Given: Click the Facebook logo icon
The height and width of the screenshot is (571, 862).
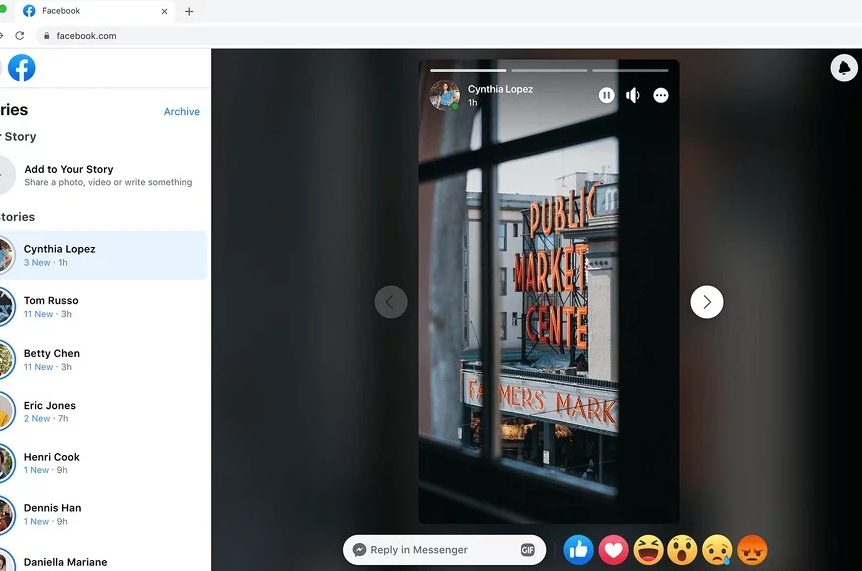Looking at the screenshot, I should pos(21,68).
